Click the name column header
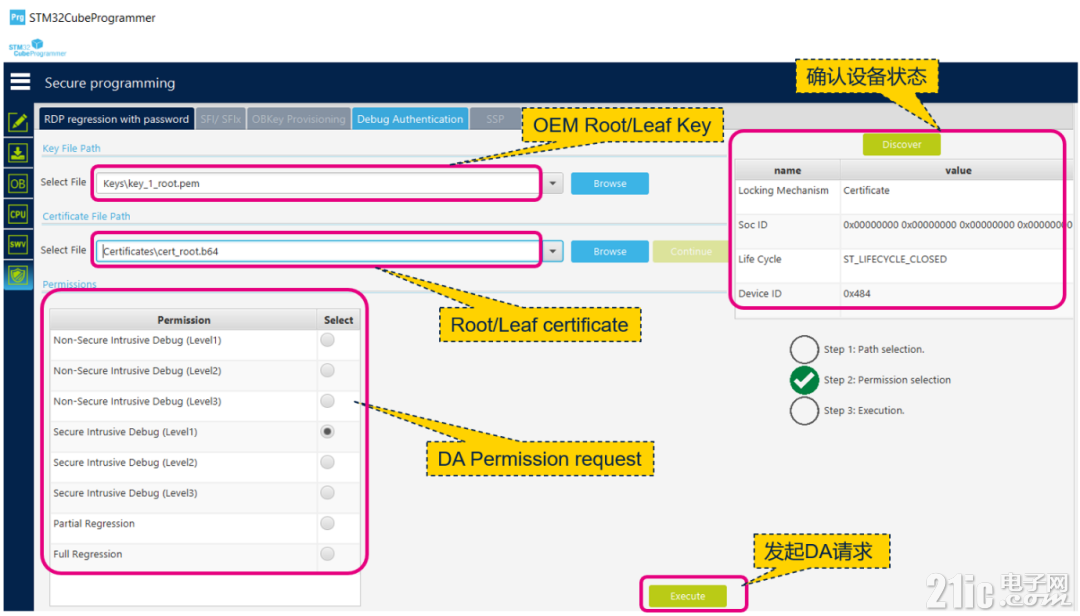Image resolution: width=1080 pixels, height=616 pixels. pyautogui.click(x=787, y=170)
